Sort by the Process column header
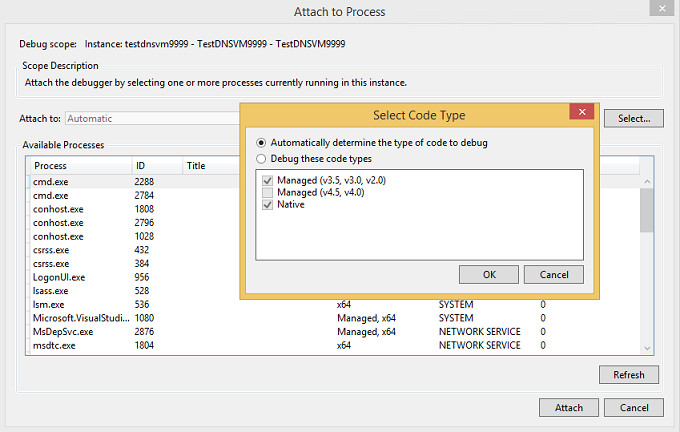This screenshot has width=680, height=432. click(78, 166)
